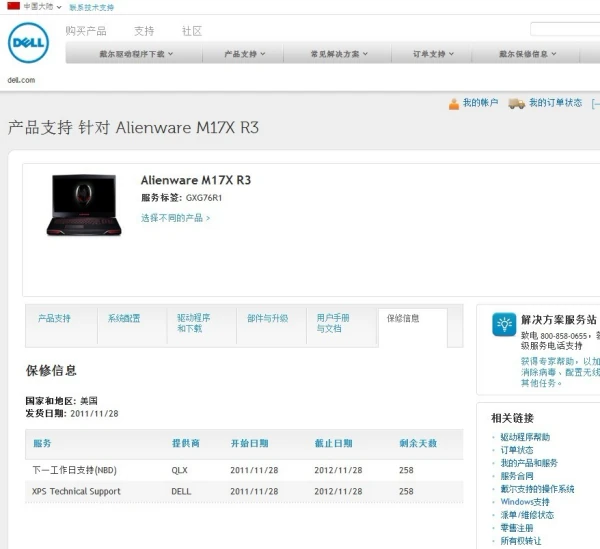Image resolution: width=600 pixels, height=549 pixels.
Task: Open 社区 top menu
Action: click(x=192, y=31)
